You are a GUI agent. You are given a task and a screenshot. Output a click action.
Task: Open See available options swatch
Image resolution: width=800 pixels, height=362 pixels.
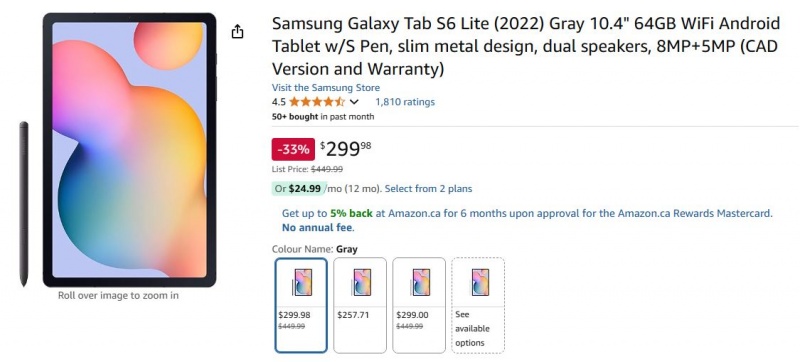pyautogui.click(x=478, y=305)
